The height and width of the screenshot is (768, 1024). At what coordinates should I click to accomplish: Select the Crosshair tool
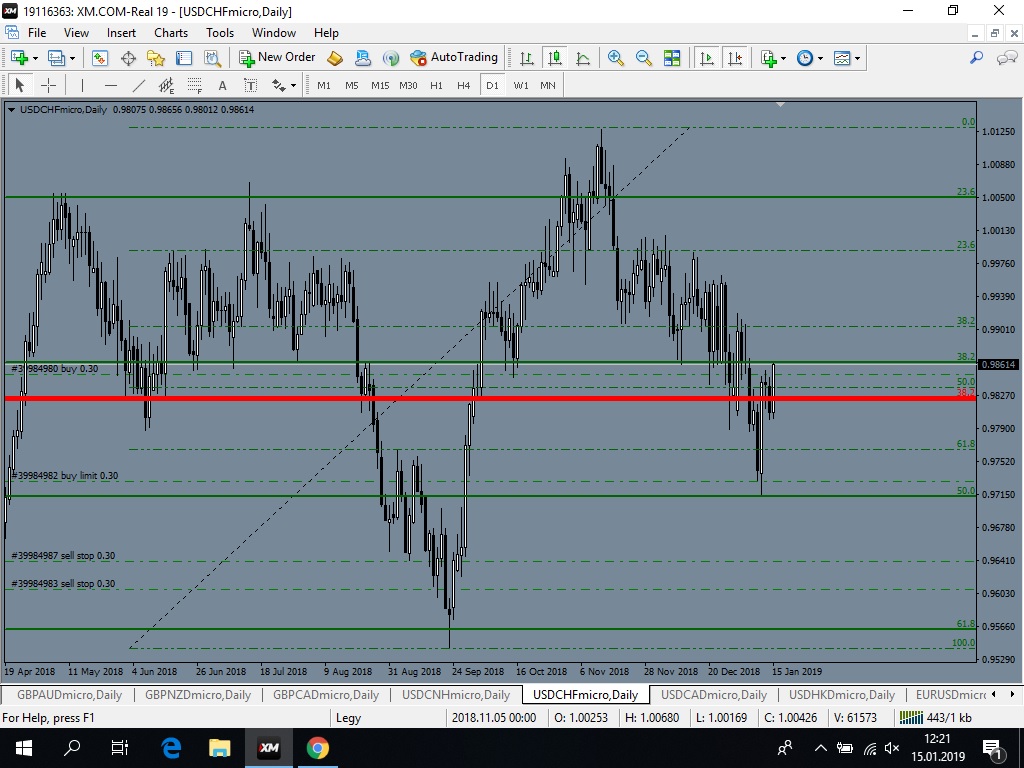[48, 85]
